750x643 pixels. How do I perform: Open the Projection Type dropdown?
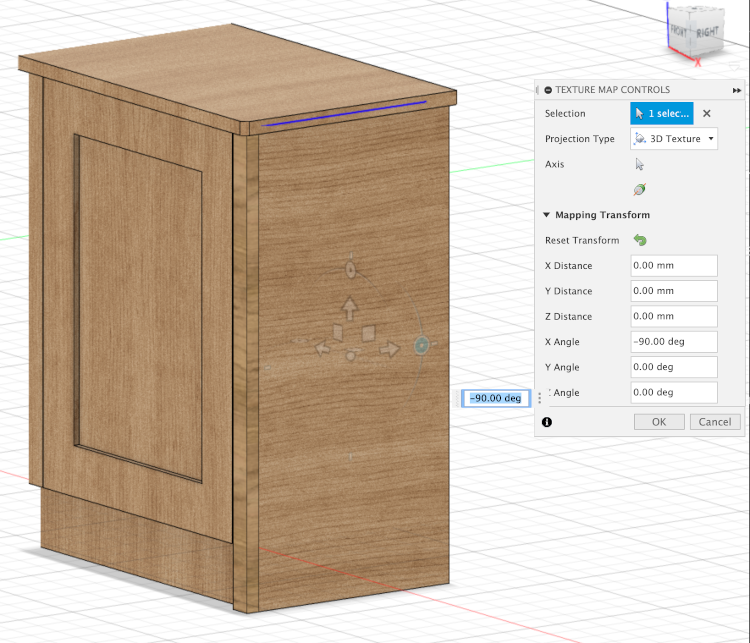(x=674, y=139)
